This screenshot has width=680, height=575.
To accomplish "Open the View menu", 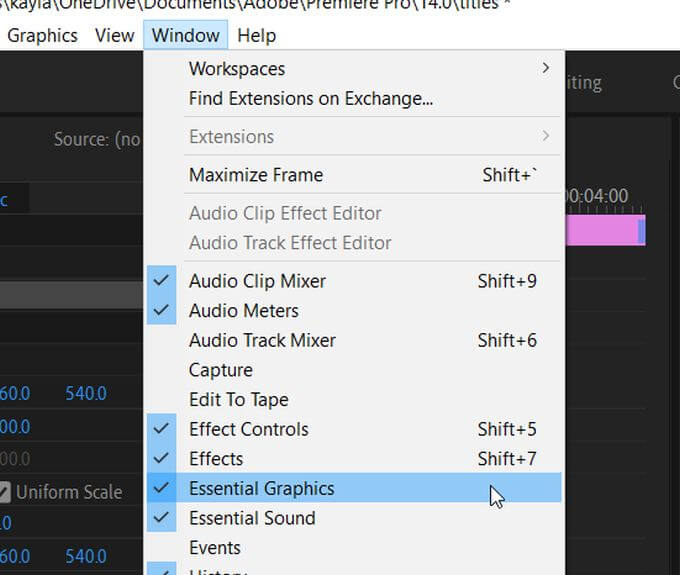I will pos(114,36).
